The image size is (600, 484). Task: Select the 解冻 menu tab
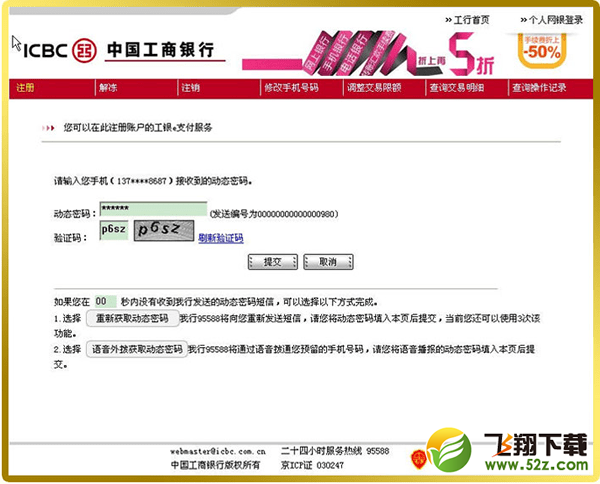click(x=108, y=88)
